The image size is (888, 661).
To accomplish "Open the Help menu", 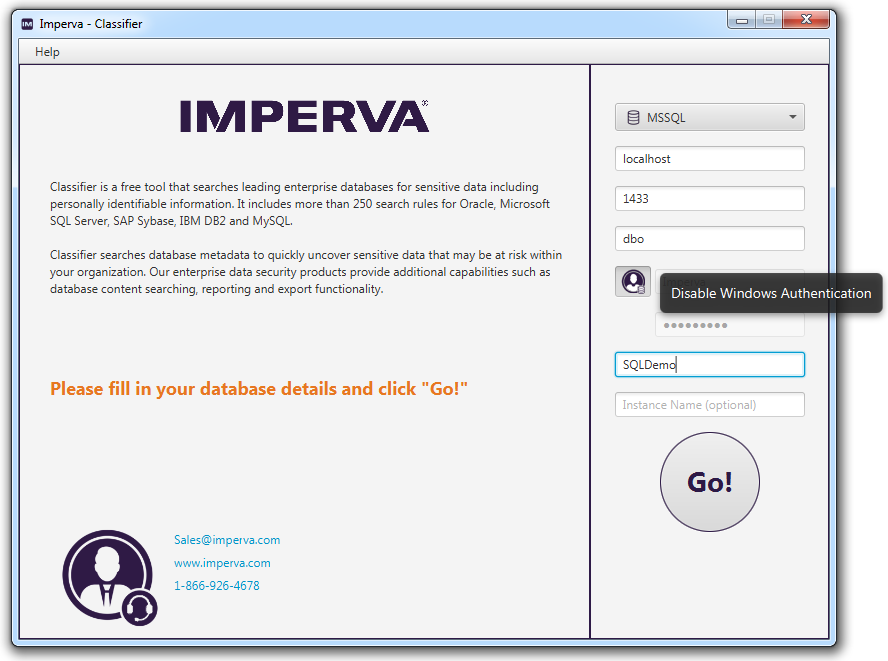I will (x=47, y=52).
